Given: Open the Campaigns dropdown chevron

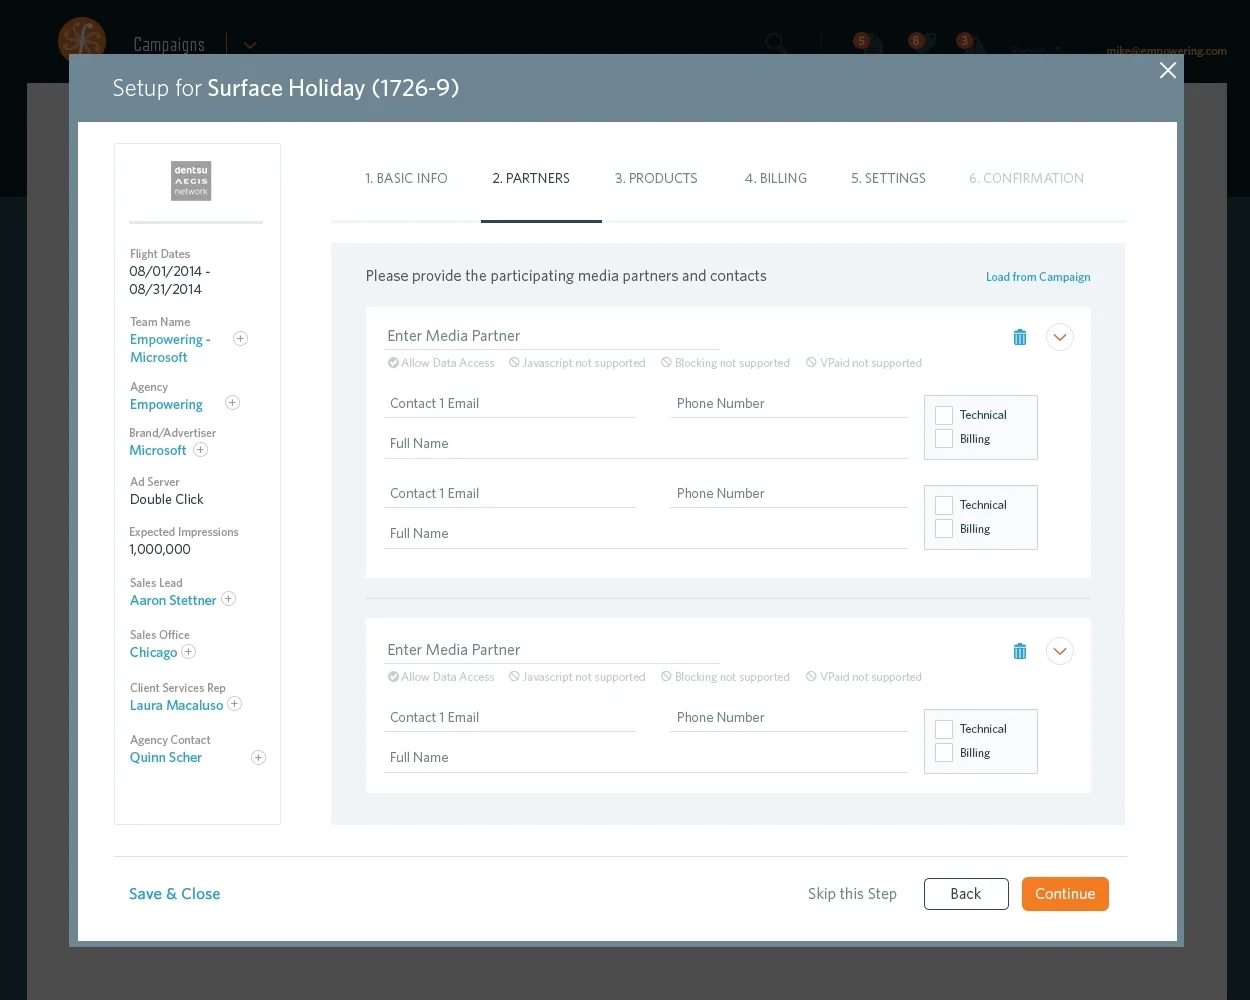Looking at the screenshot, I should (x=250, y=45).
